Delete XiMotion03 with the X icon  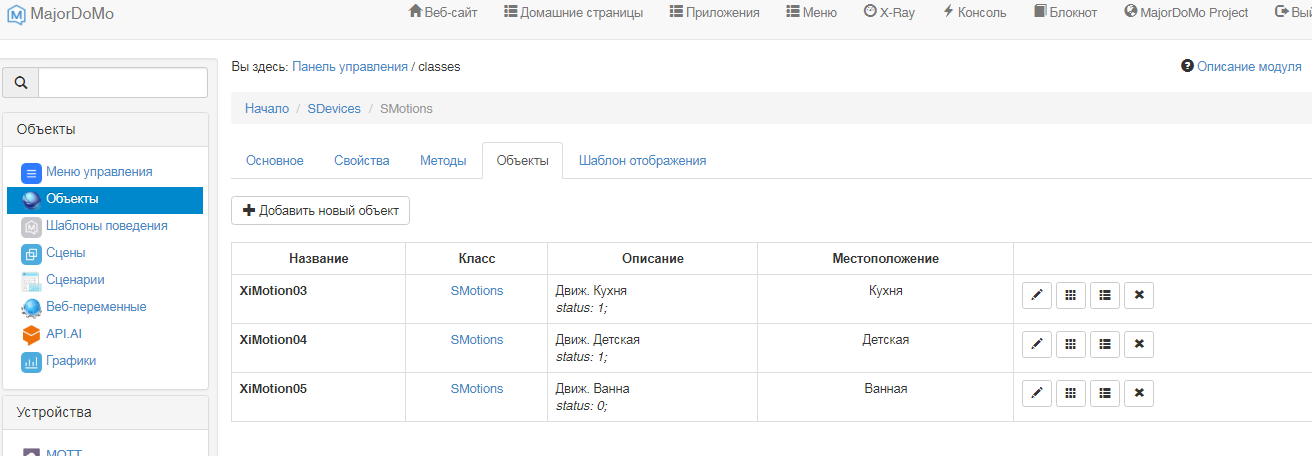tap(1138, 295)
